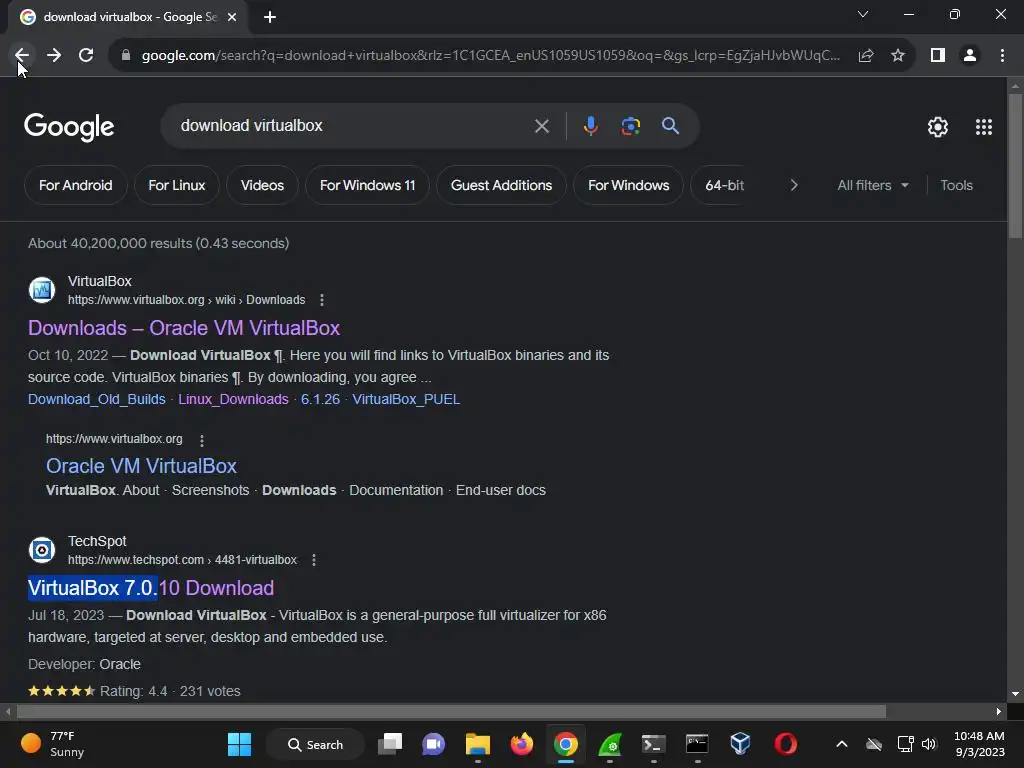Close the download virtualbox tab

point(231,17)
